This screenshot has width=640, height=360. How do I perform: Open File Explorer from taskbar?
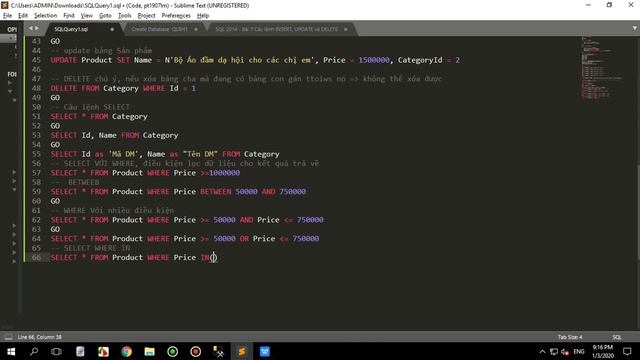(149, 351)
